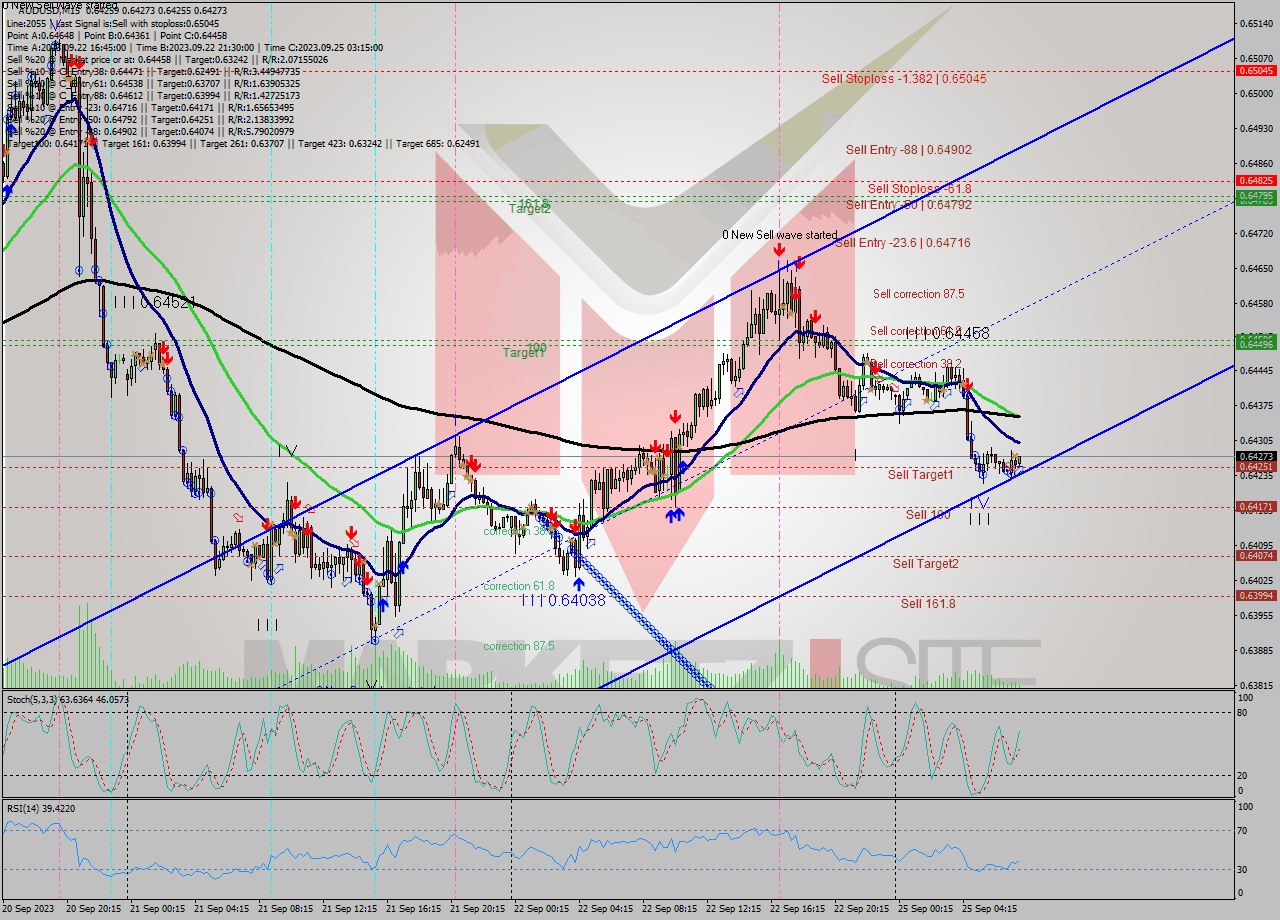The width and height of the screenshot is (1280, 920).
Task: Select the 'Sell Target2' label
Action: pyautogui.click(x=926, y=564)
